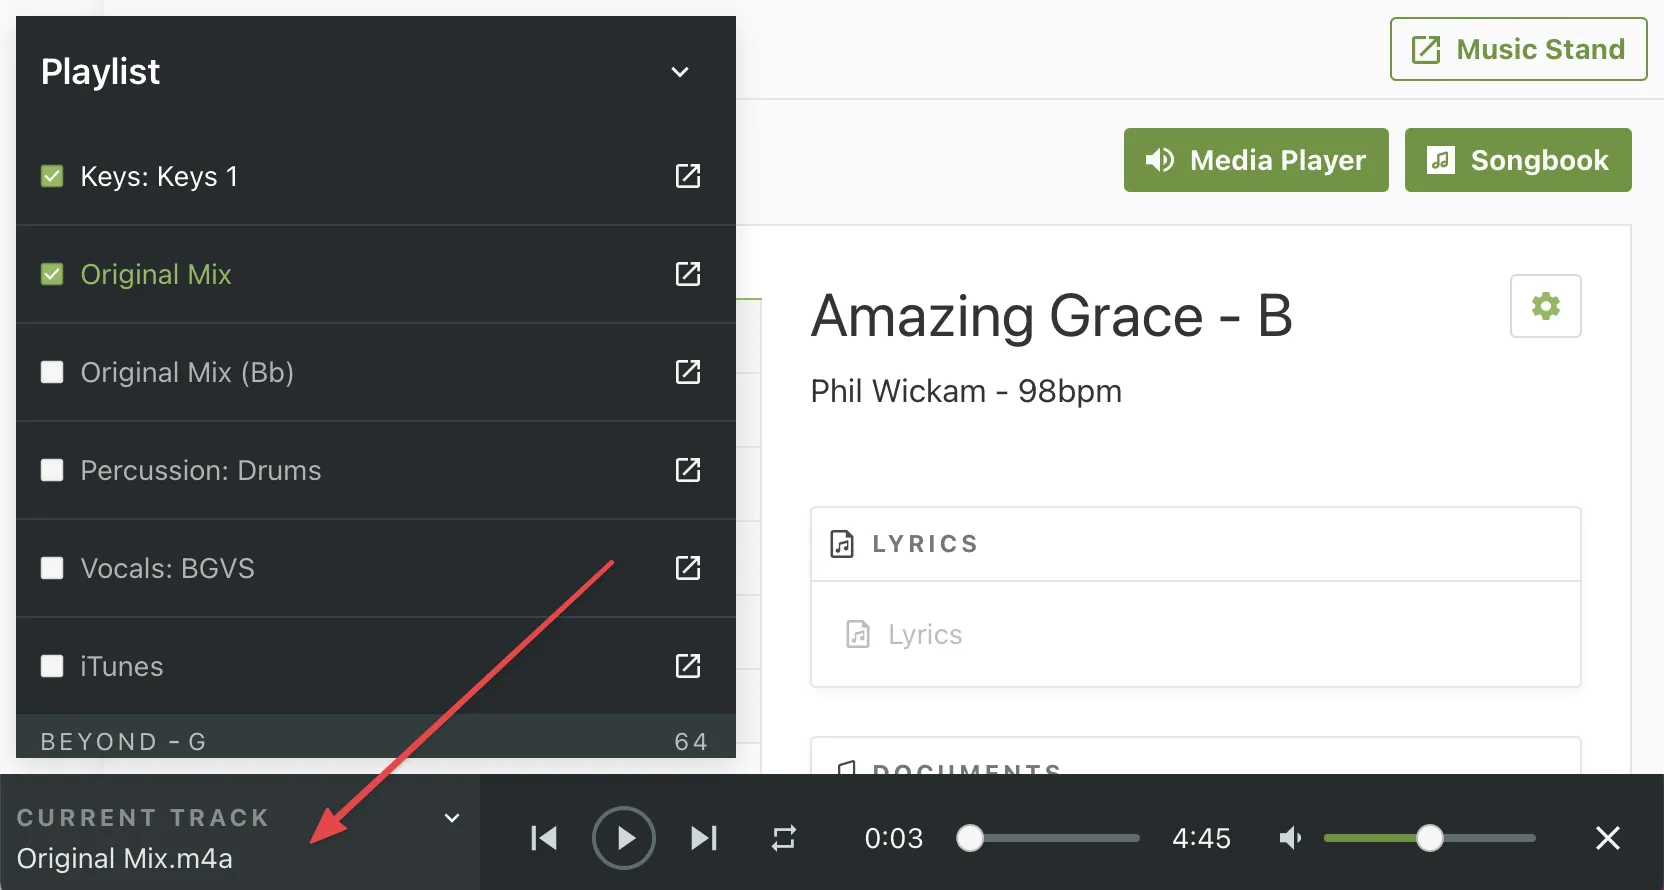The height and width of the screenshot is (890, 1664).
Task: Open the Songbook
Action: point(1518,160)
